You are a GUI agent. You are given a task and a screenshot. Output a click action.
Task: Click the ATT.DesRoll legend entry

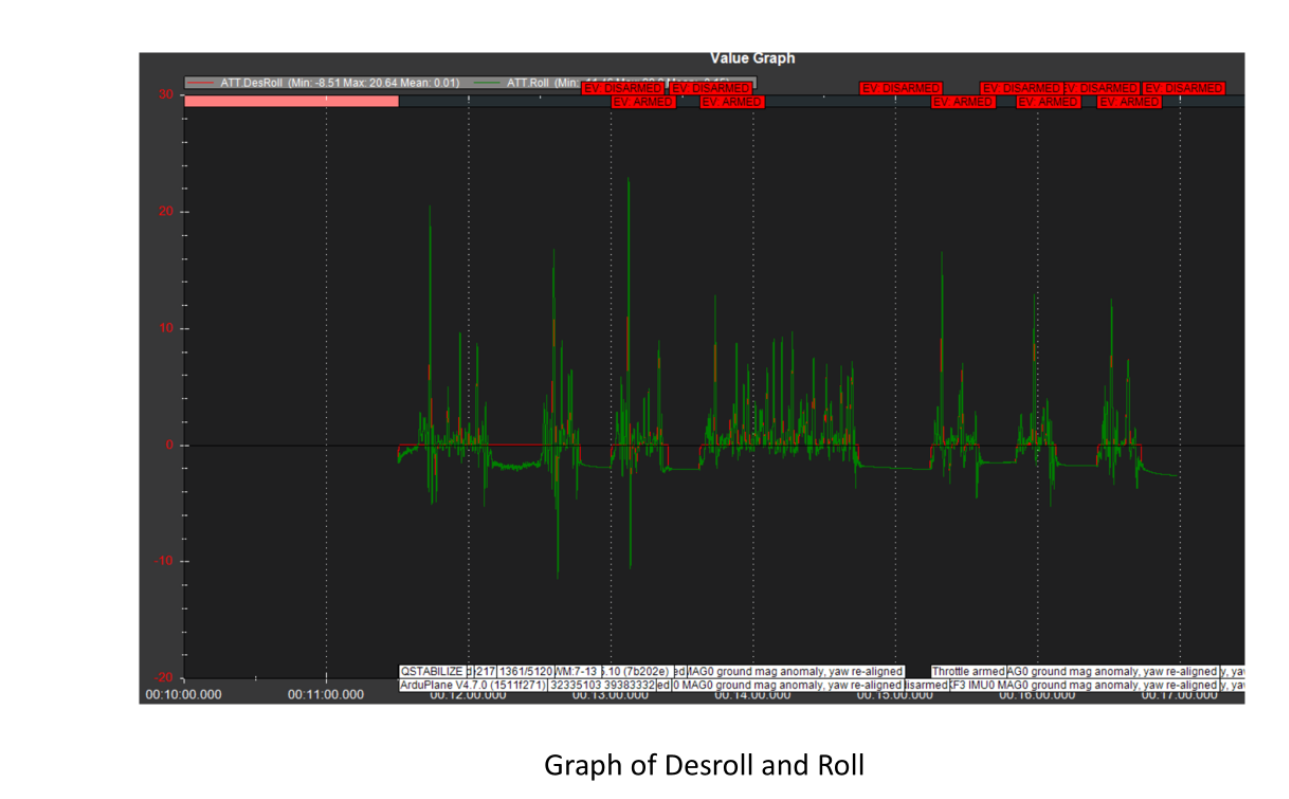322,83
